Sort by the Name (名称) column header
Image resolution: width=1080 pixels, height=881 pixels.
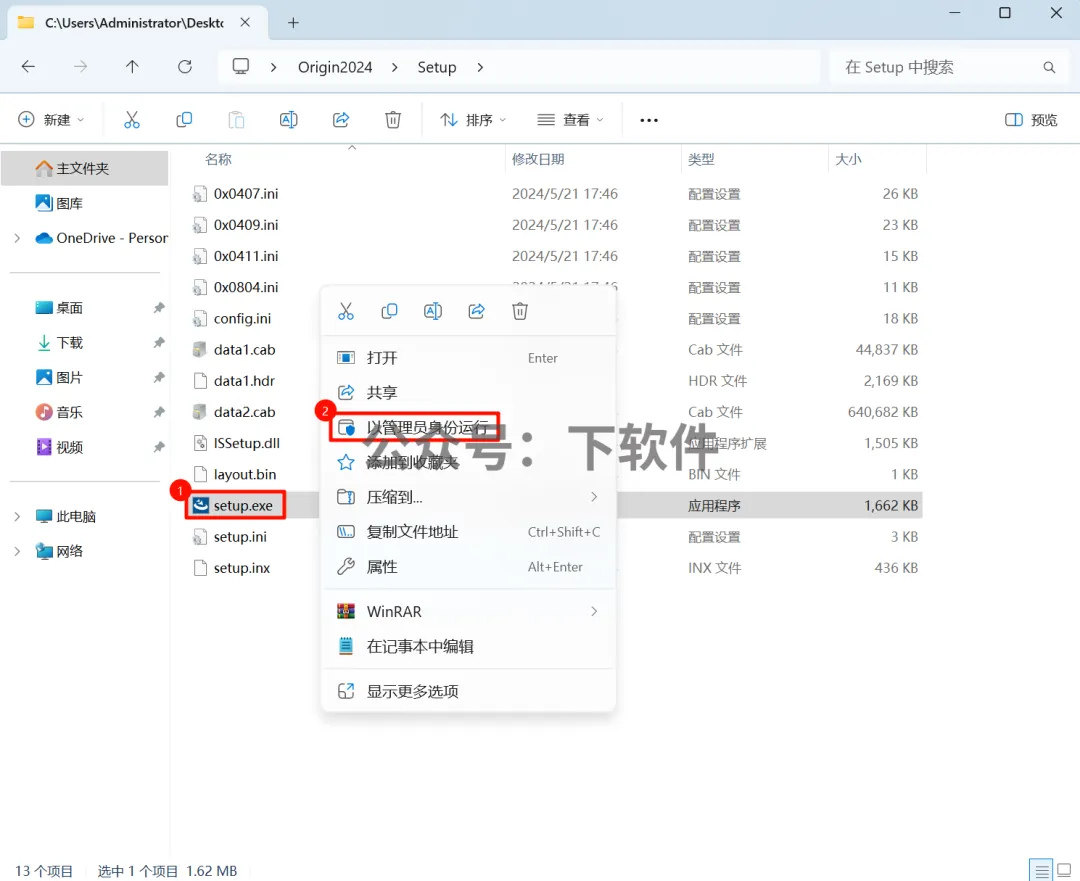(x=218, y=160)
